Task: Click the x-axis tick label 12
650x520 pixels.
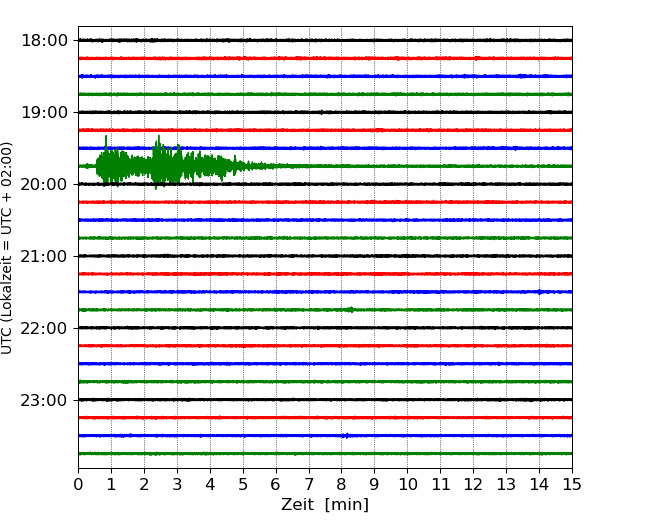Action: pos(473,484)
